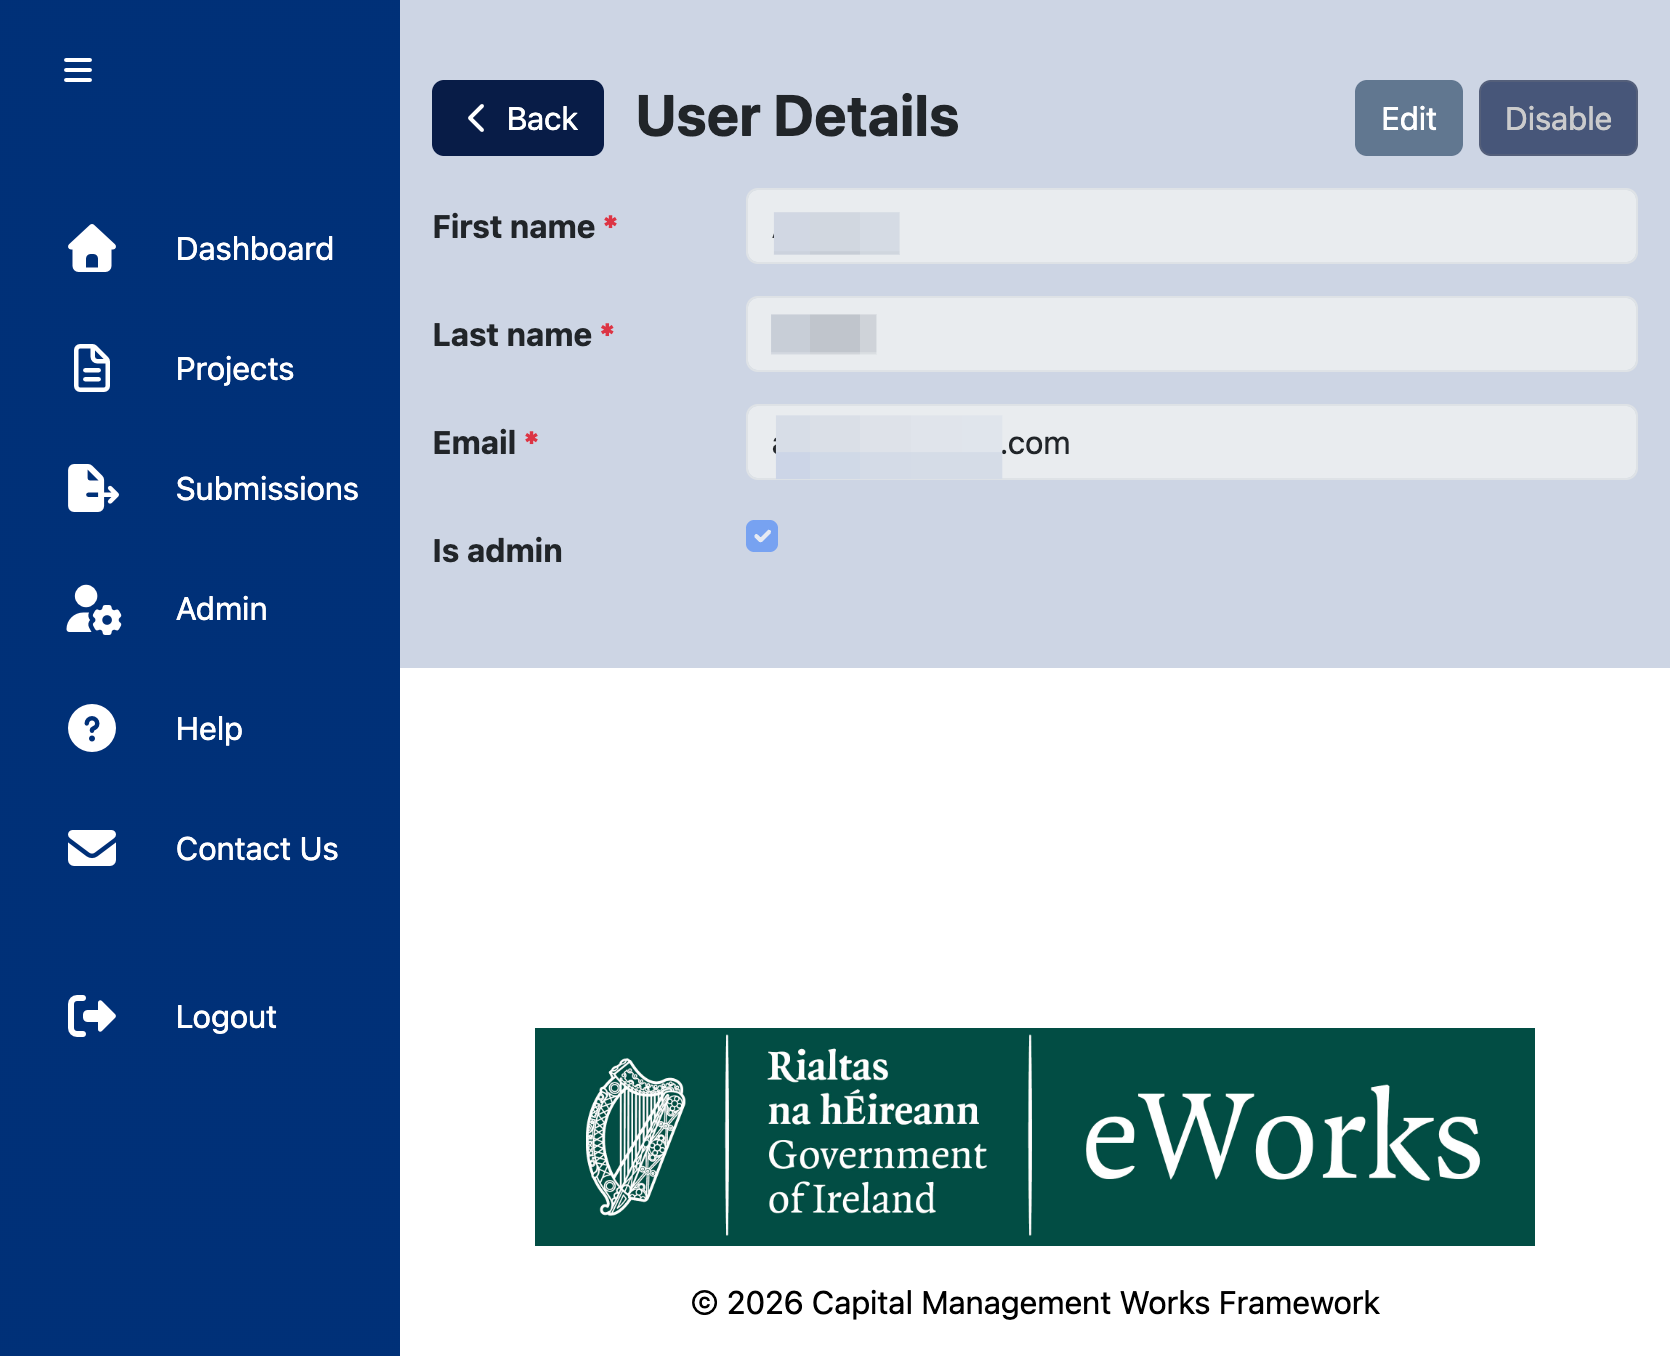
Task: Open the Dashboard menu item
Action: click(254, 248)
